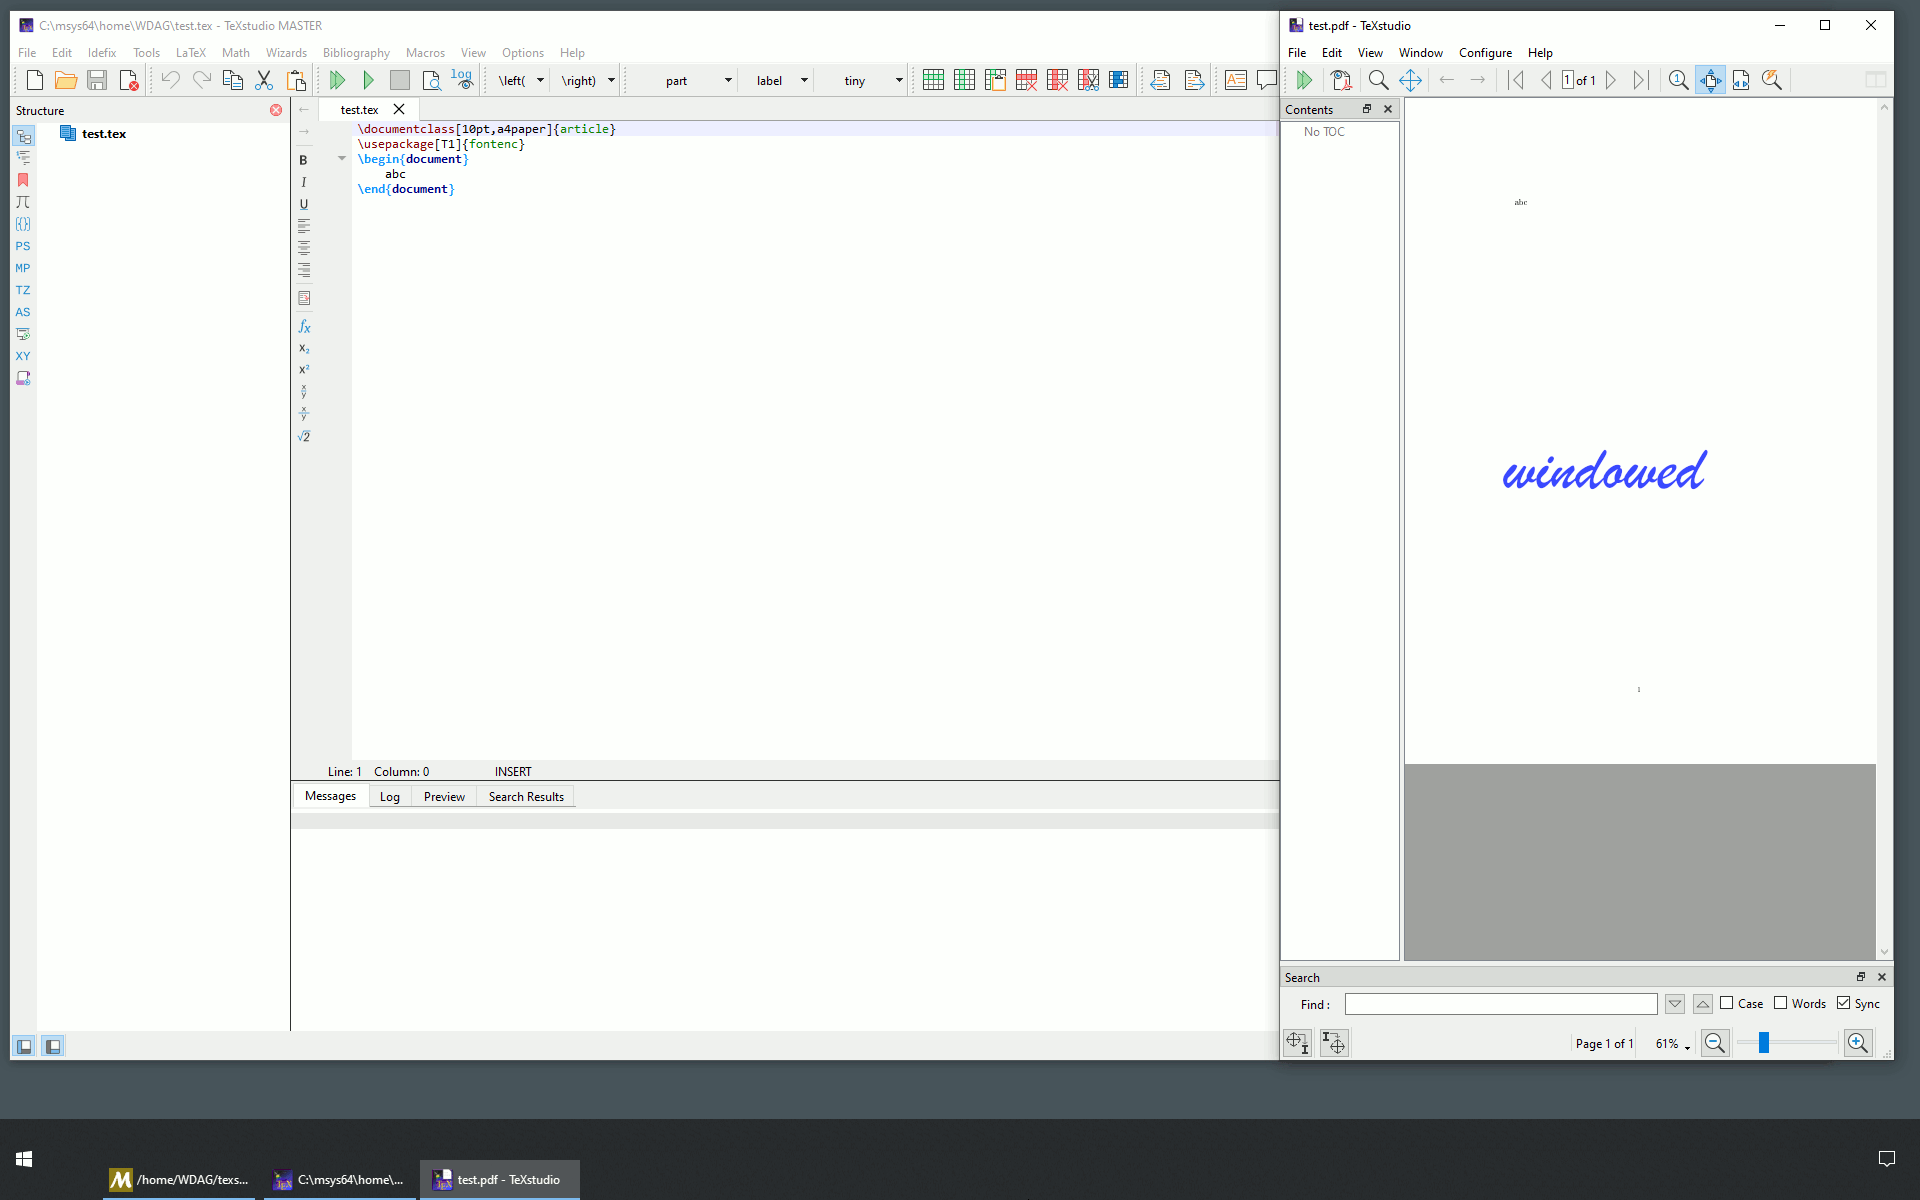1920x1200 pixels.
Task: Select the fit-whole-page viewer icon
Action: pyautogui.click(x=1710, y=80)
